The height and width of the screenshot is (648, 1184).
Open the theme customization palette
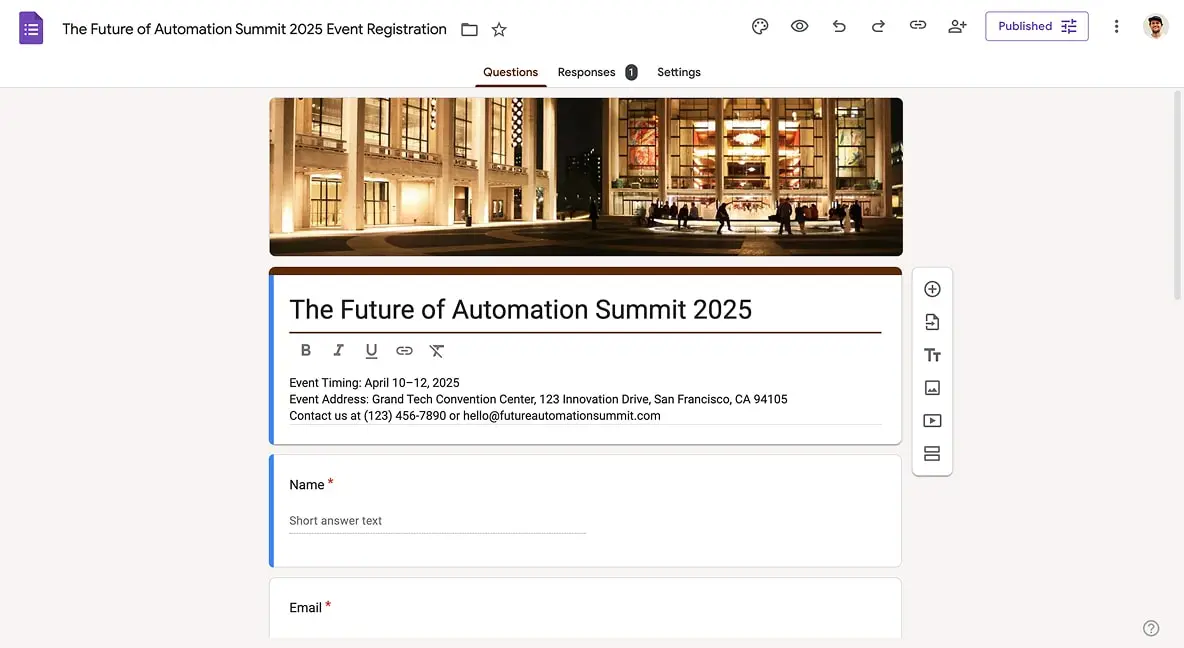tap(760, 26)
